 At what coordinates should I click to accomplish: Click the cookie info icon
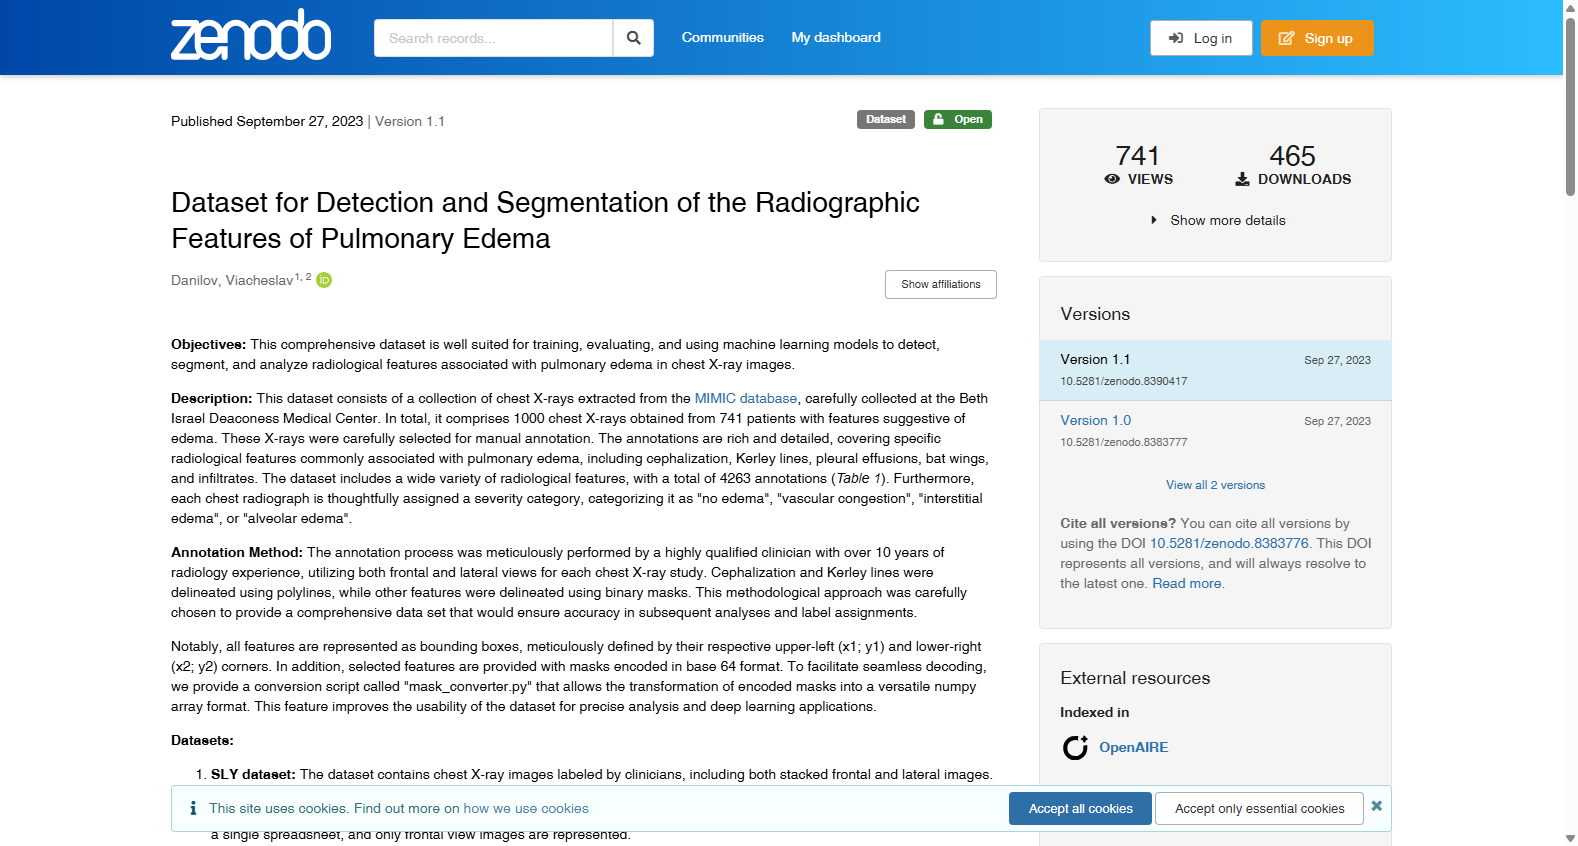(193, 808)
